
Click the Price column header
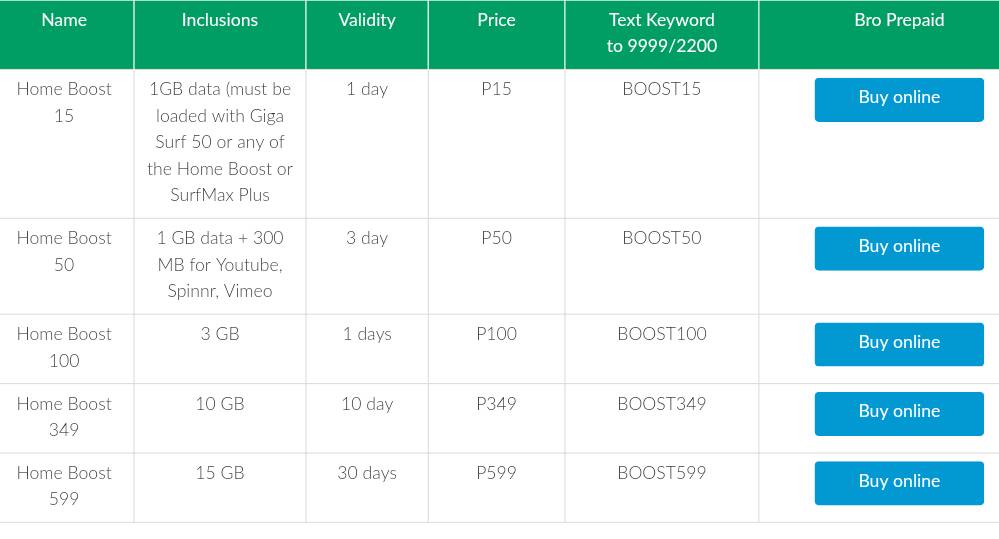[x=496, y=20]
